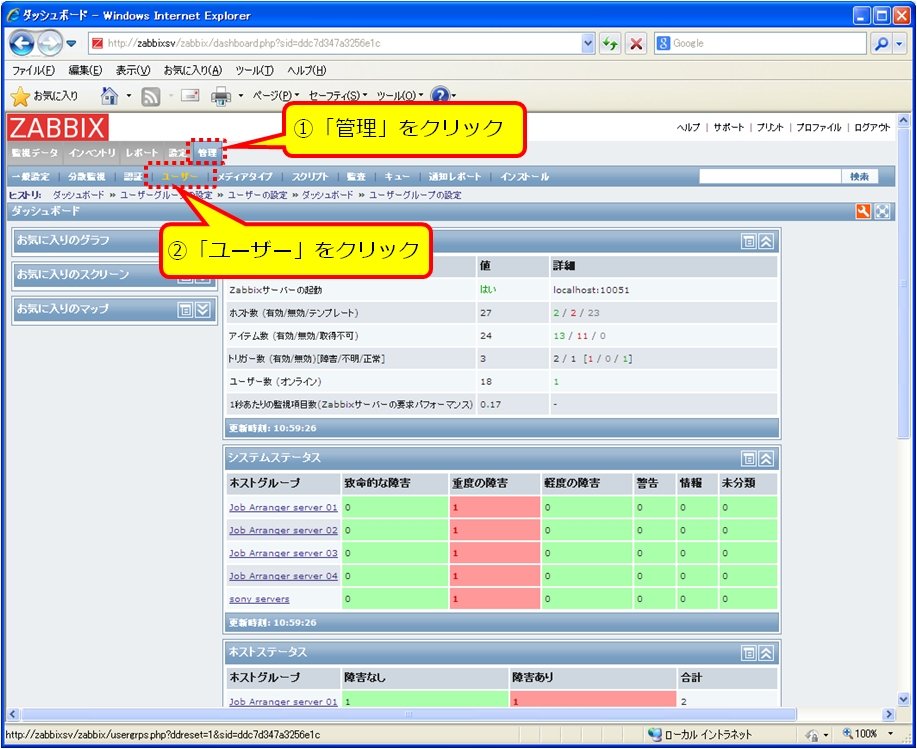Click the blue help question mark icon
Screen dimensions: 917x749
(440, 95)
